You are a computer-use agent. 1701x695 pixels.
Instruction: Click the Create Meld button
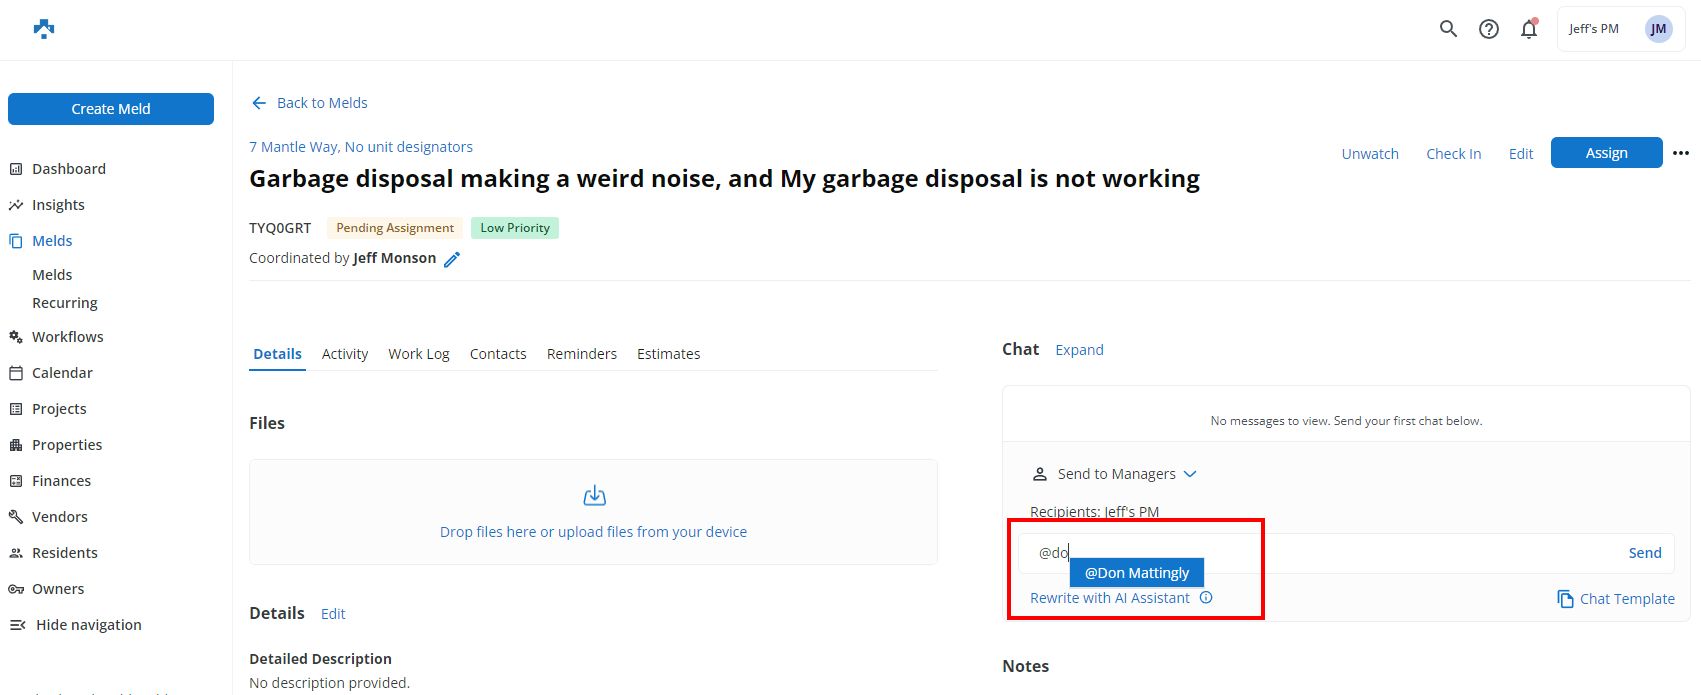(111, 109)
